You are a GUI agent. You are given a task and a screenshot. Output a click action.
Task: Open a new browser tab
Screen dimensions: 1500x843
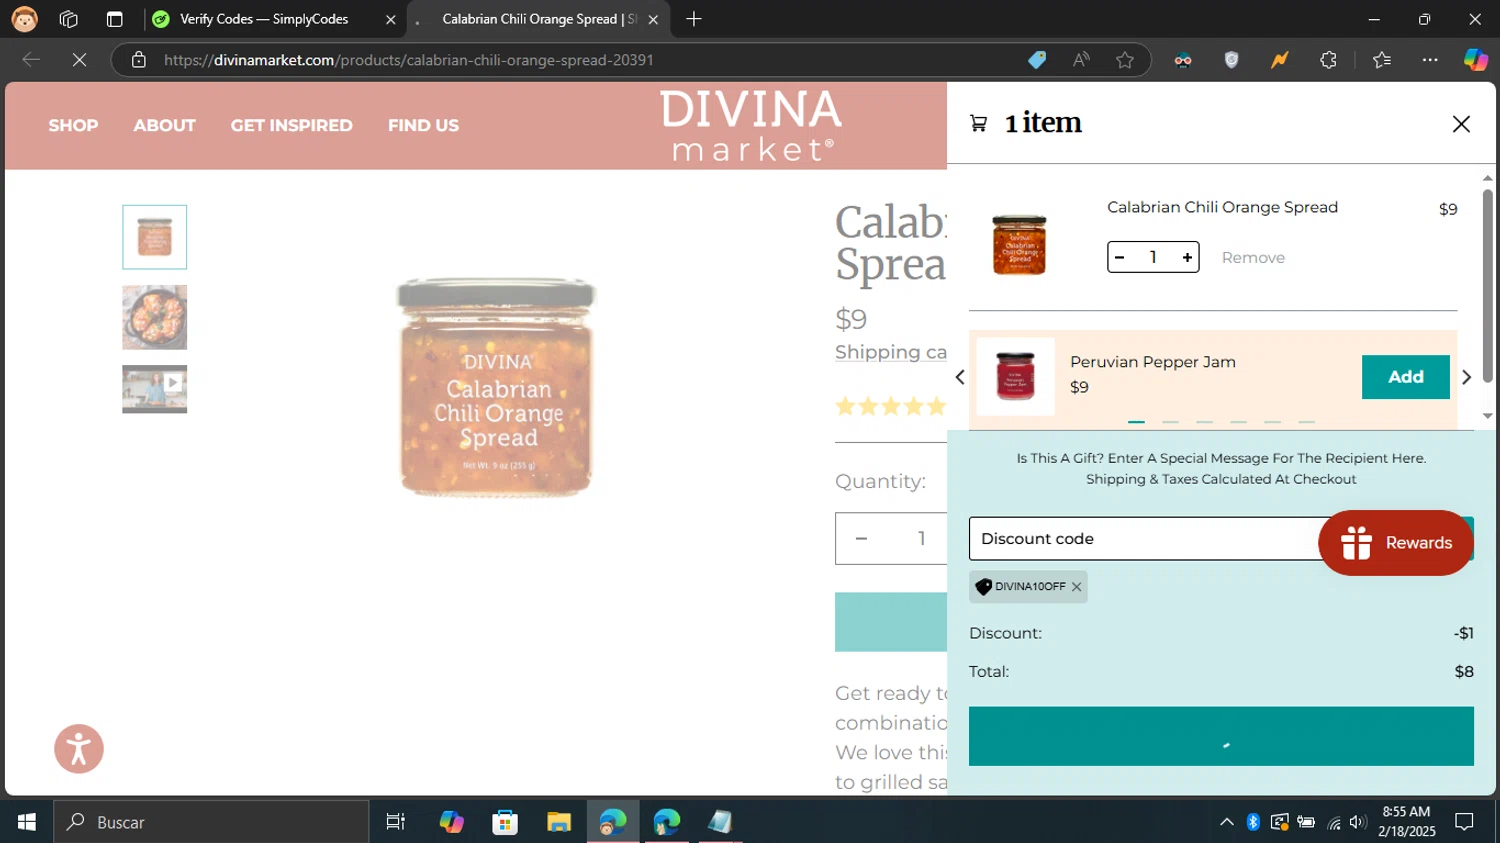(694, 19)
